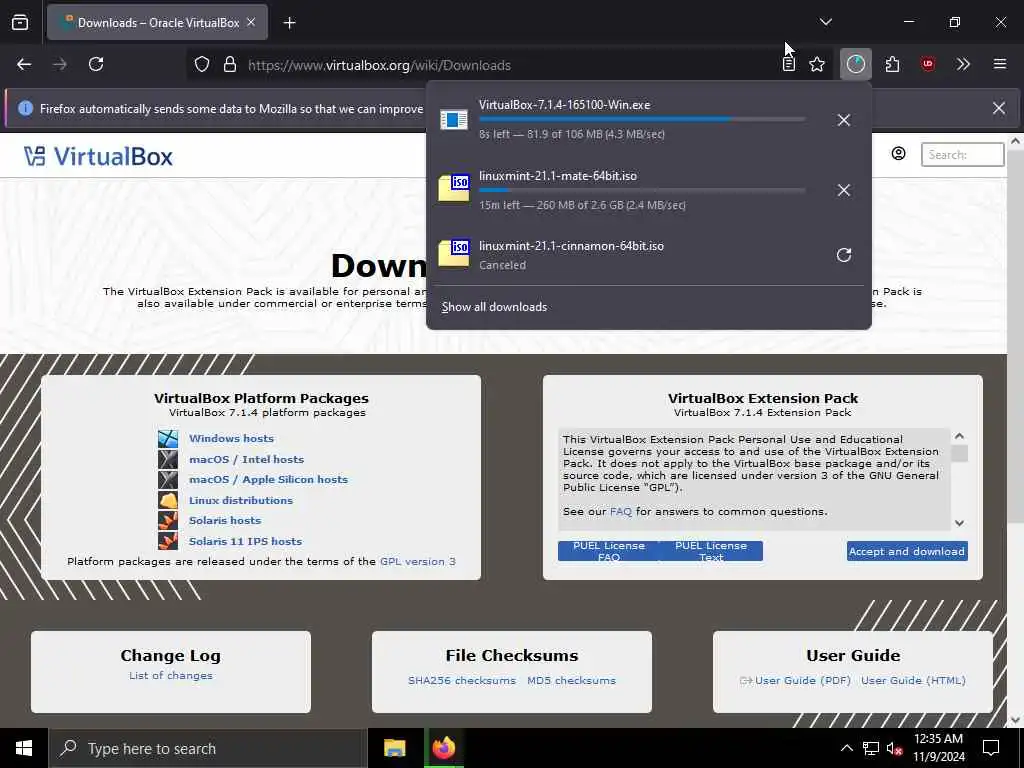
Task: Retry linuxmint cinnamon iso download
Action: click(844, 255)
